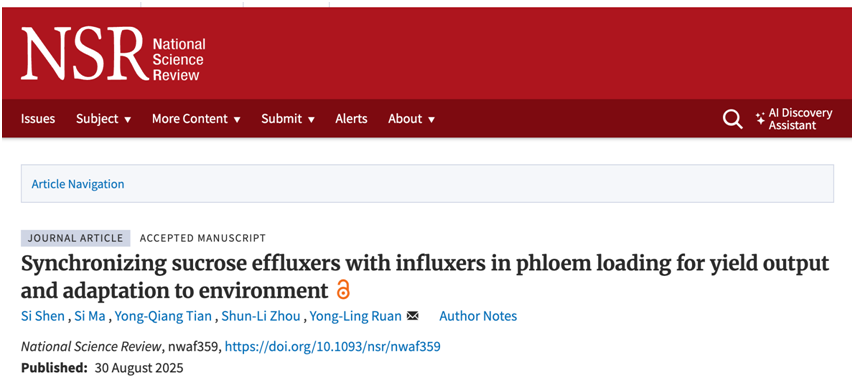
Task: Click author Shun-Li Zhou
Action: click(261, 316)
